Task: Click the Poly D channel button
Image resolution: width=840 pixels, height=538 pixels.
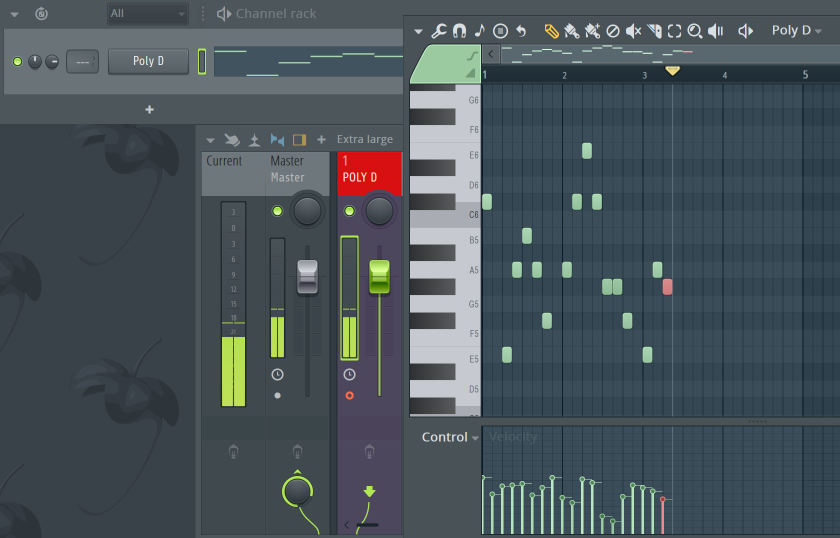Action: (x=148, y=61)
